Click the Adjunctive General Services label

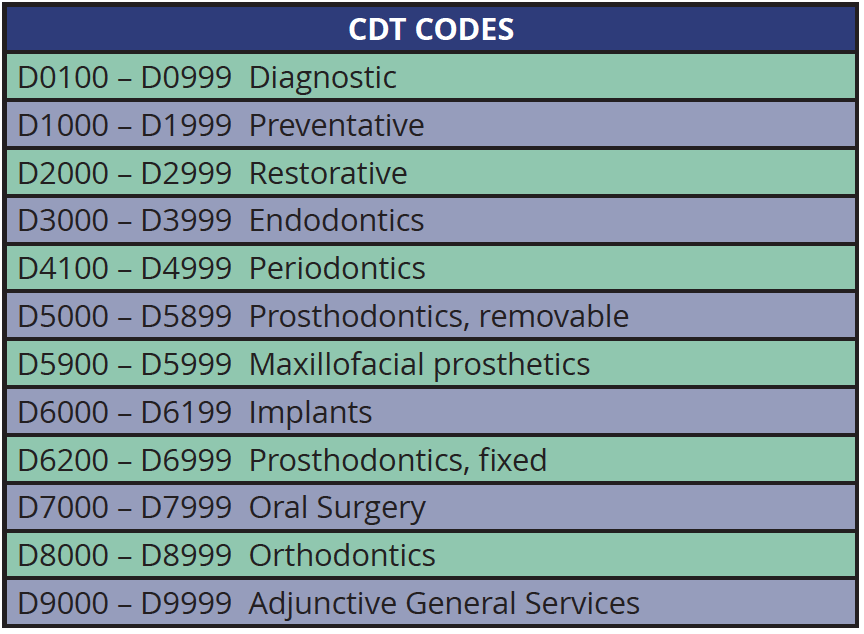pos(444,603)
